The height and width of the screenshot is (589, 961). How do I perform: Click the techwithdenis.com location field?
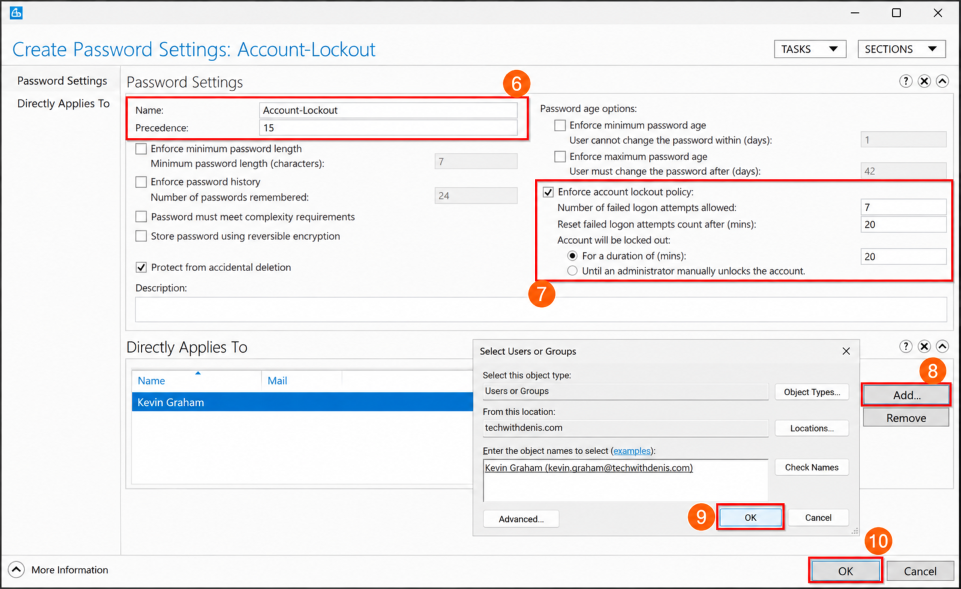625,428
